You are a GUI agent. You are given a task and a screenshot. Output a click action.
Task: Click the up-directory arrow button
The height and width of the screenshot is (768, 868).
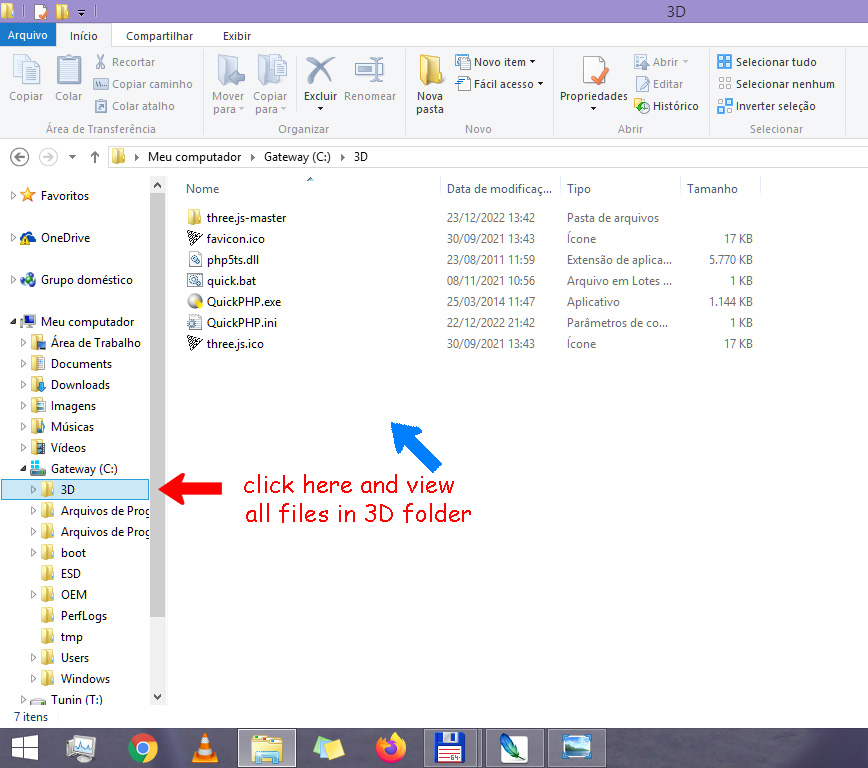[95, 157]
